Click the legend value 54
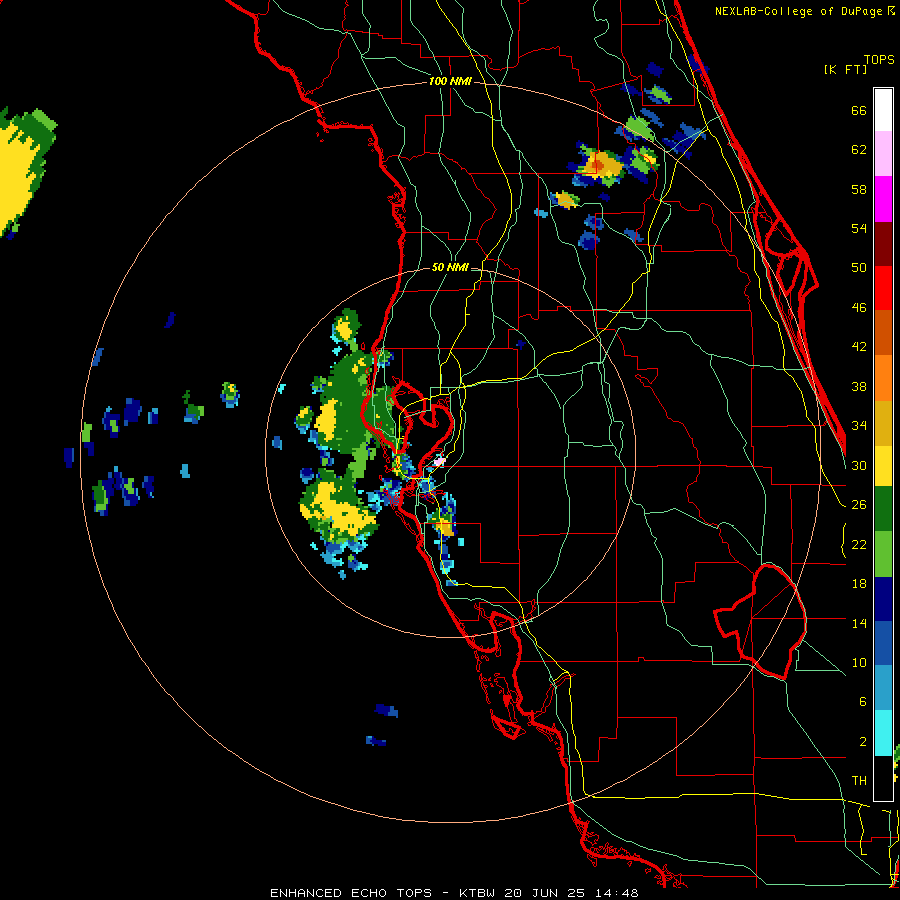Screen dimensions: 900x900 pos(859,228)
